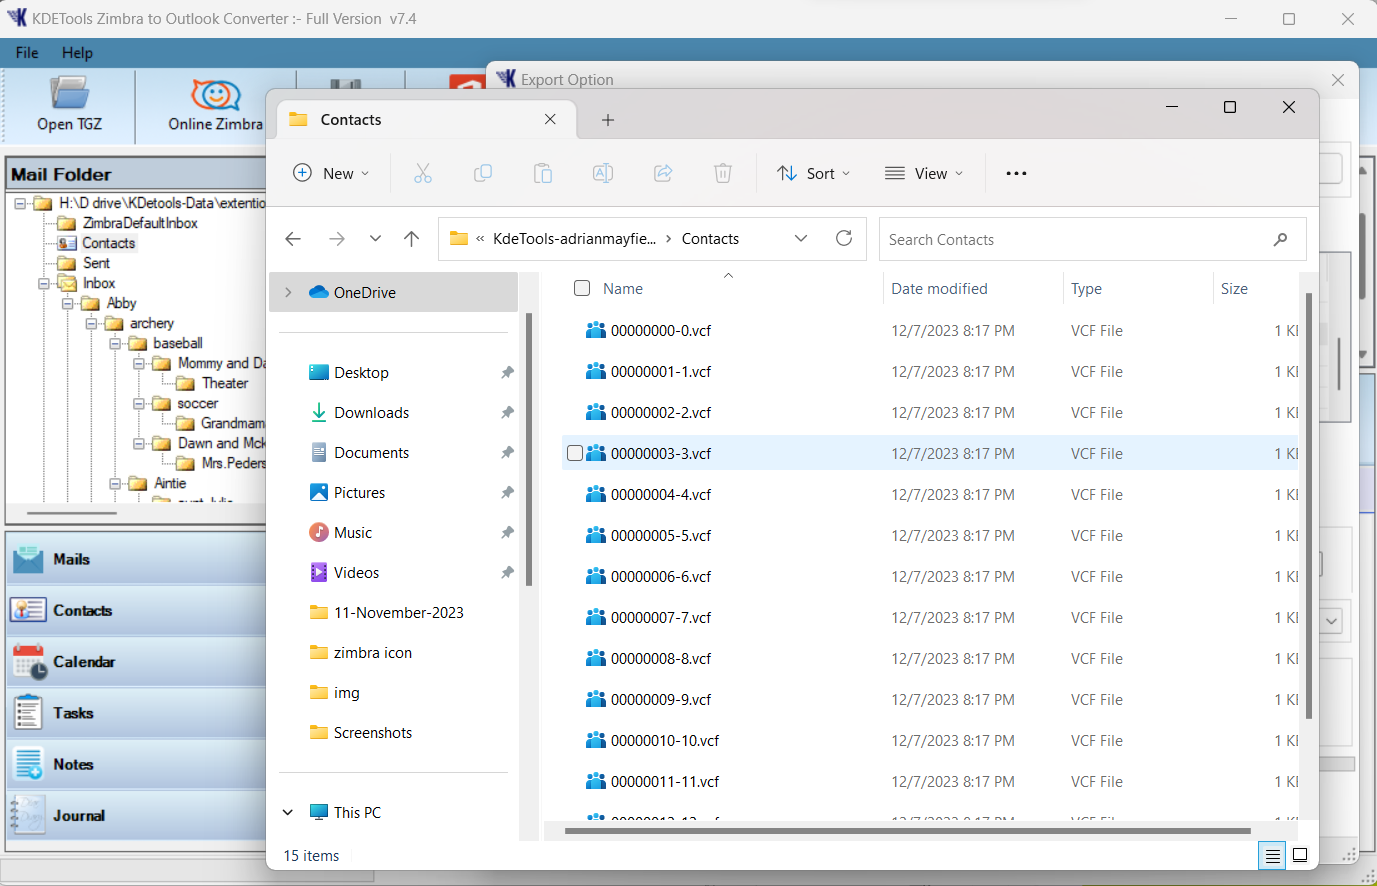Open the Mails panel in KDETools
This screenshot has width=1377, height=886.
click(x=136, y=559)
